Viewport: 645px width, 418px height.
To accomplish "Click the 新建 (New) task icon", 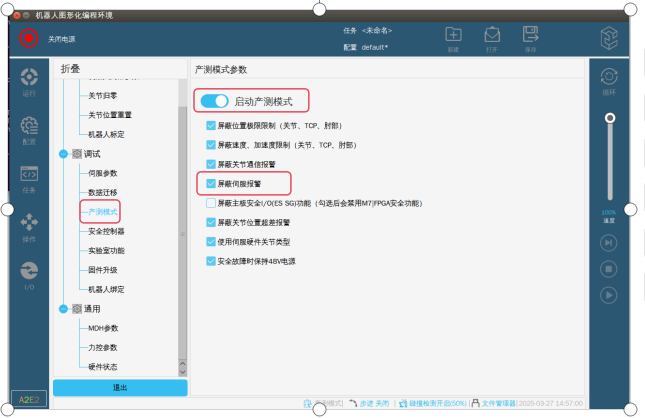I will 453,36.
